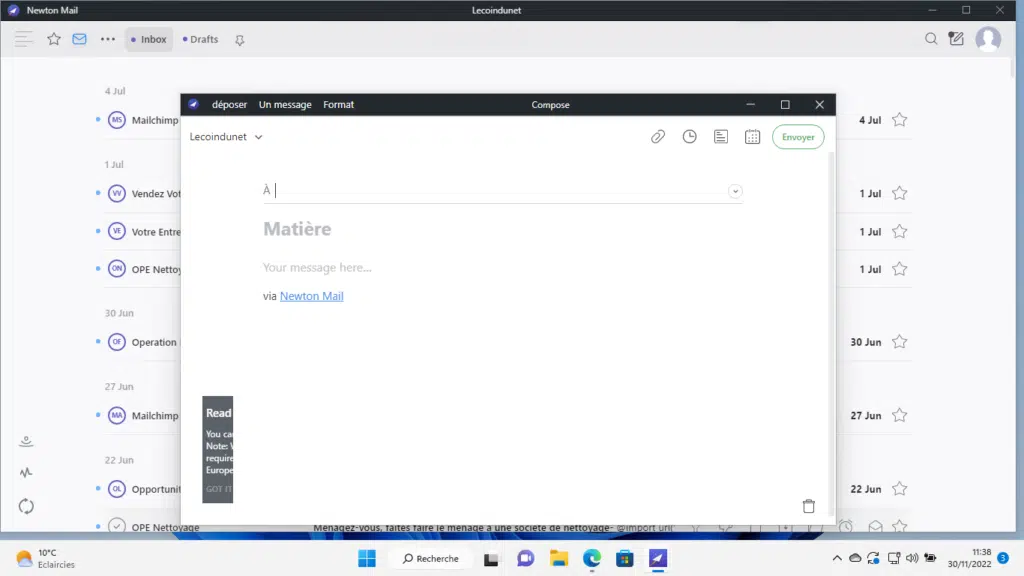Viewport: 1024px width, 576px height.
Task: Switch to the Inbox tab
Action: pyautogui.click(x=149, y=39)
